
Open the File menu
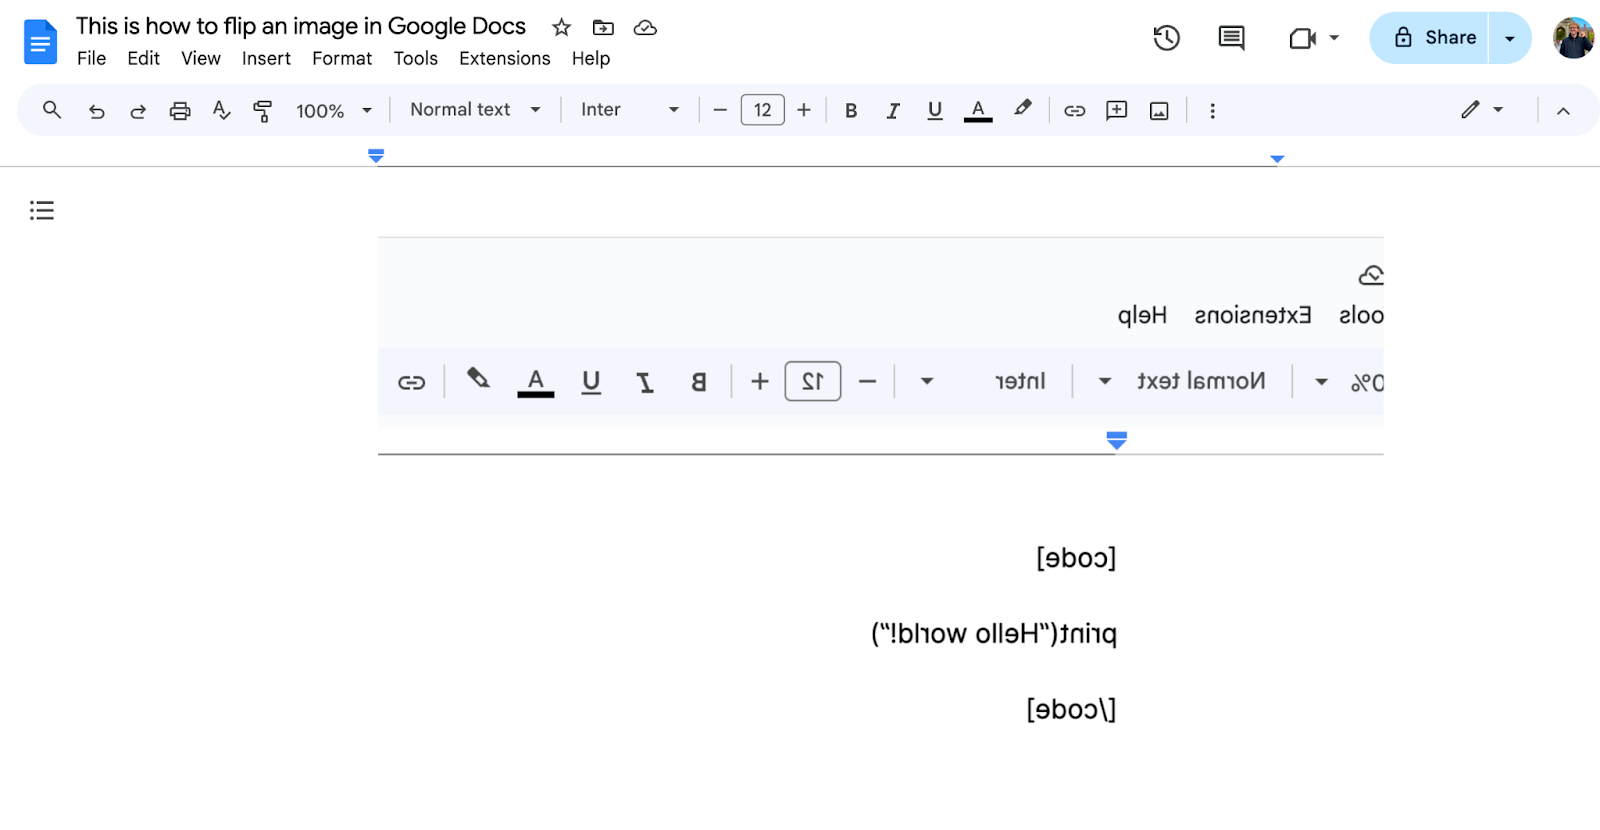pos(92,58)
